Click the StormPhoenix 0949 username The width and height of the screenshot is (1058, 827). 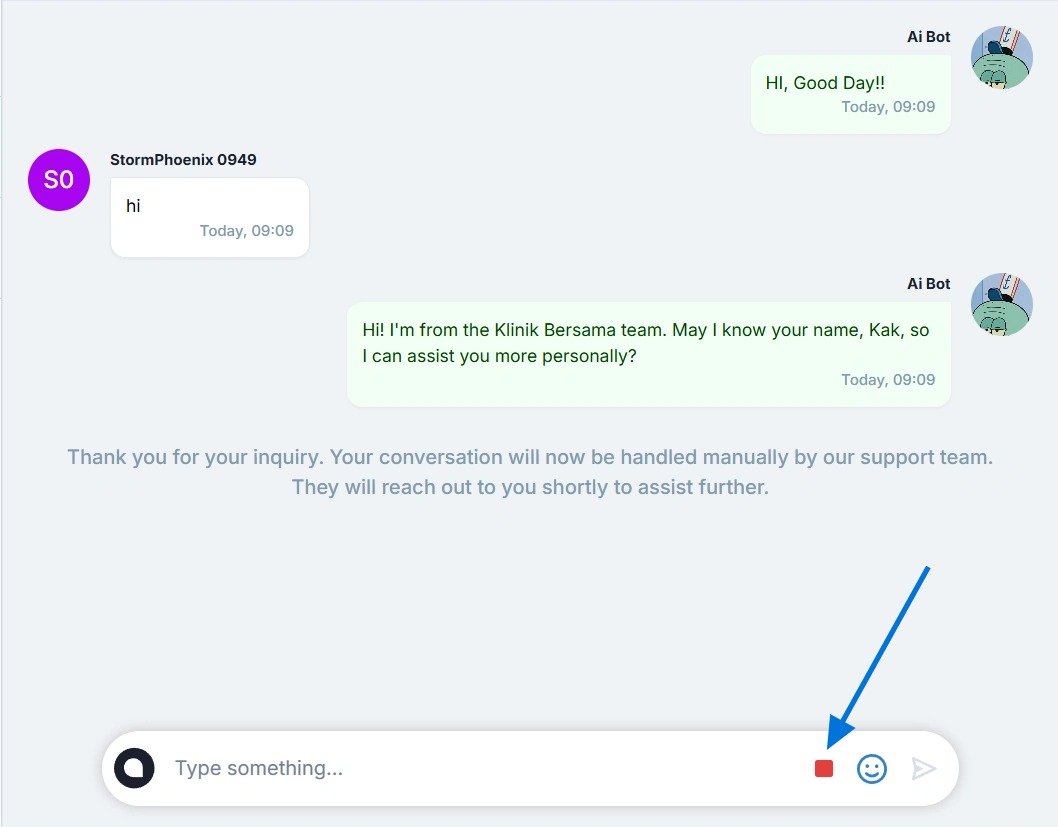pos(183,159)
